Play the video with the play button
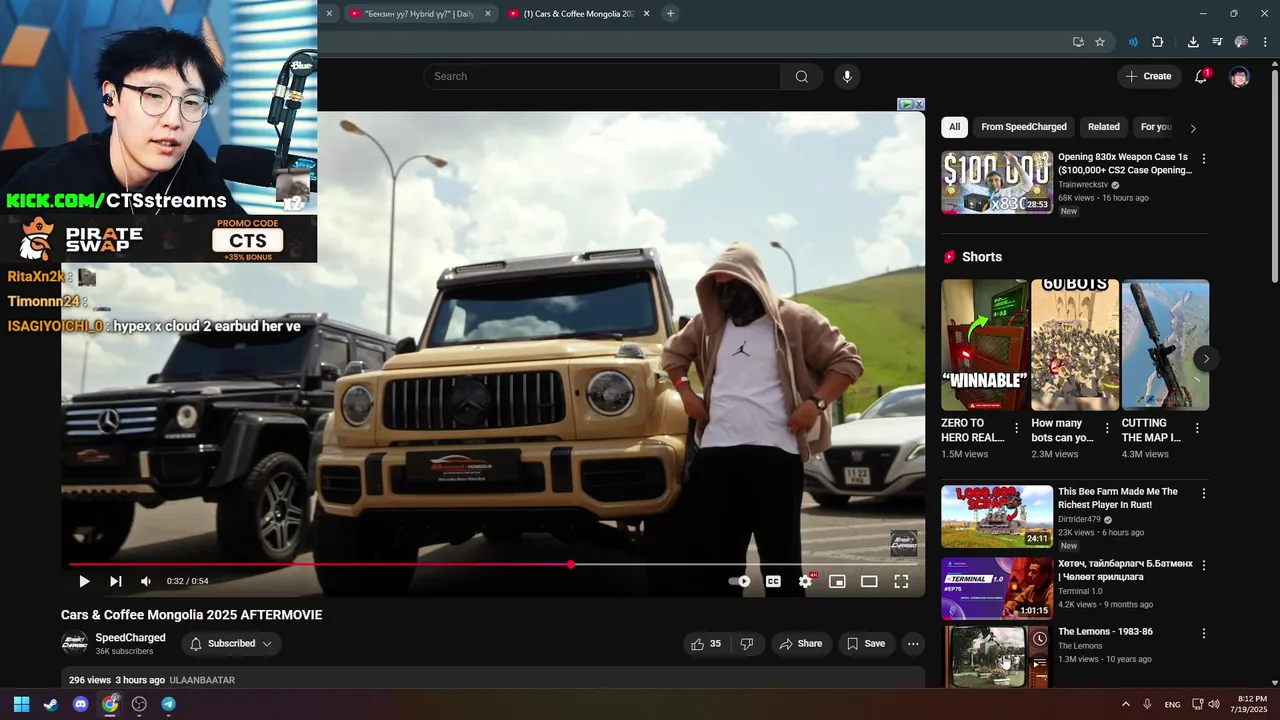 [x=84, y=581]
